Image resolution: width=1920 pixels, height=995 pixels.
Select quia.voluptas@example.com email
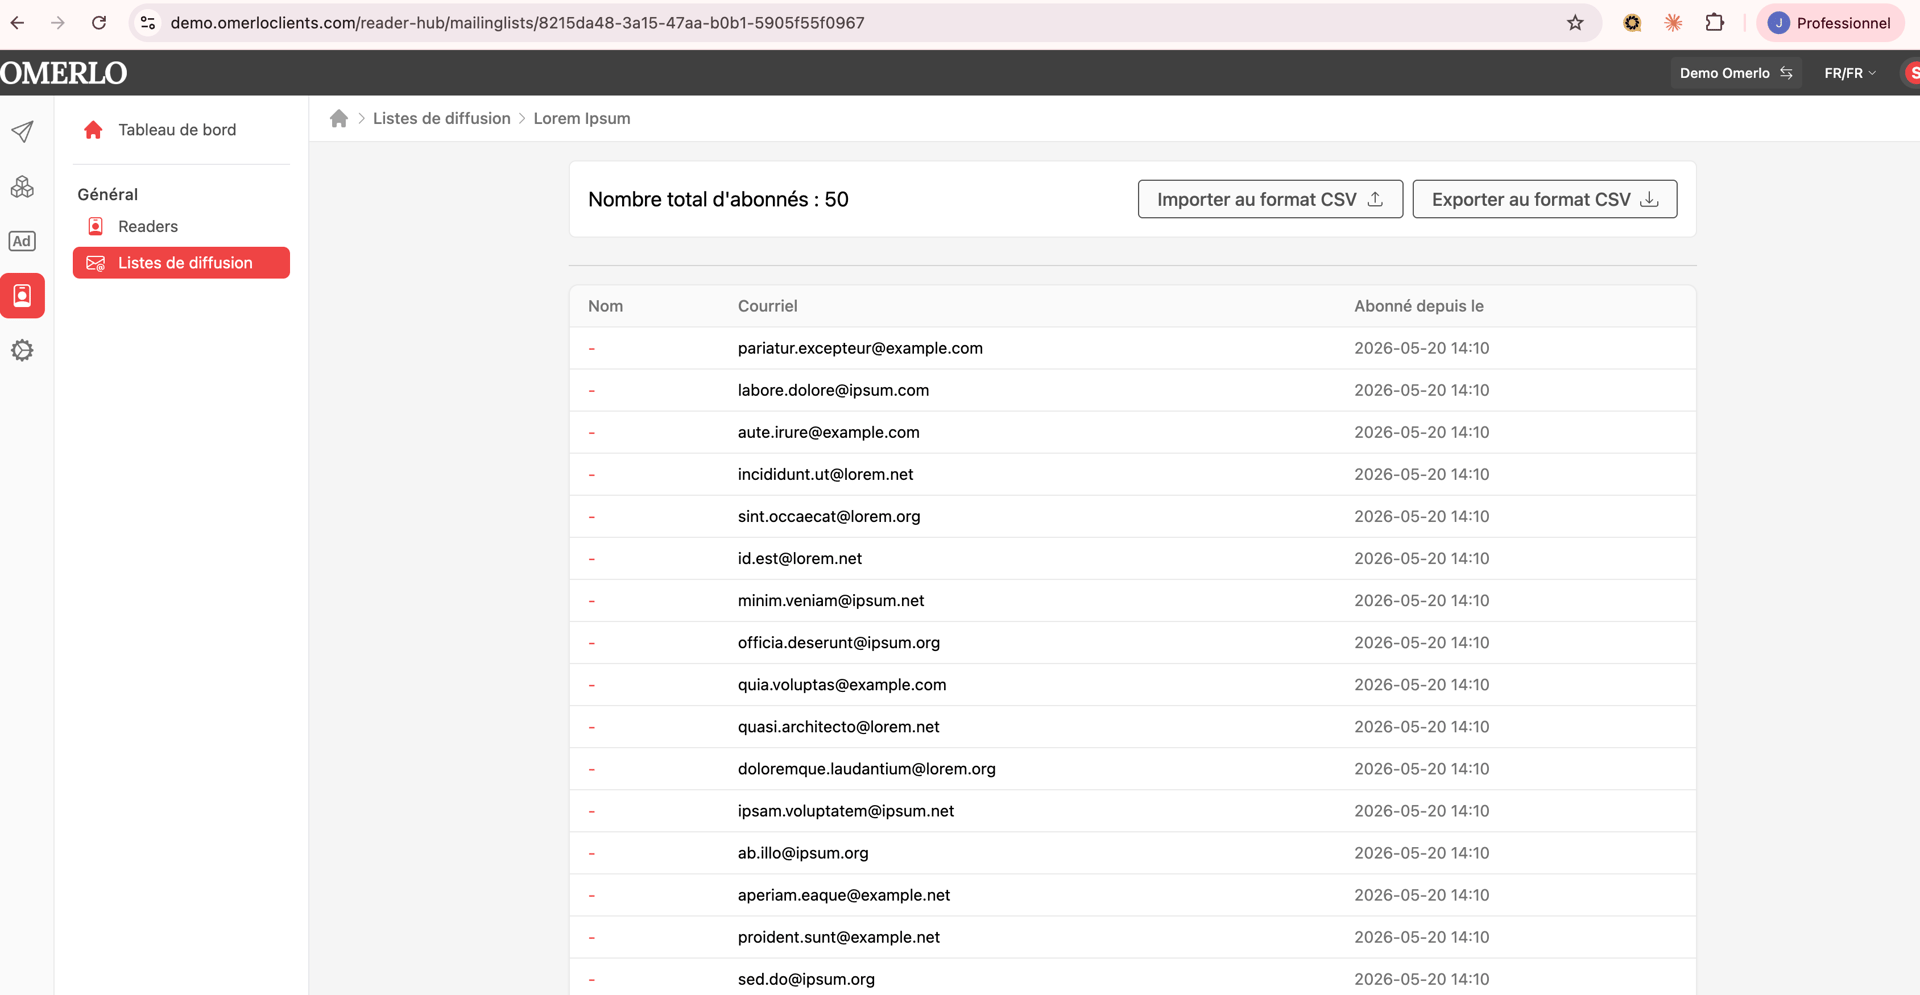841,684
